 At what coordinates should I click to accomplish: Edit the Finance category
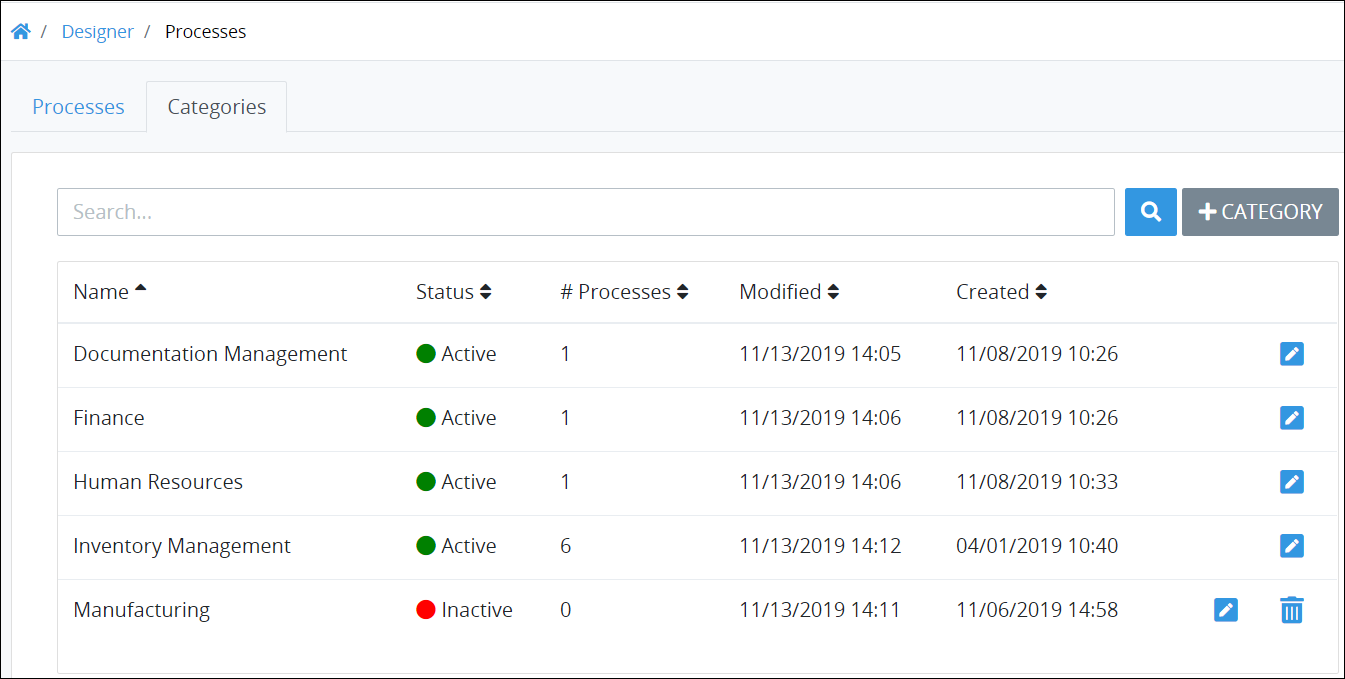(1292, 418)
